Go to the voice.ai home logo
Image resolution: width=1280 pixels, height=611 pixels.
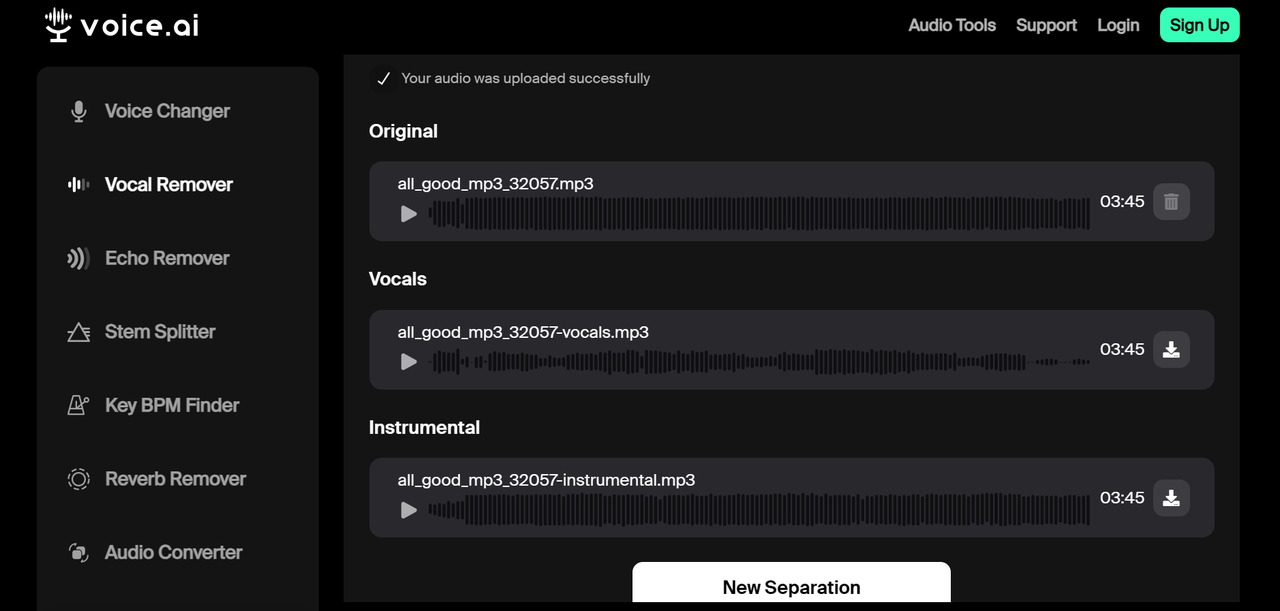(122, 25)
